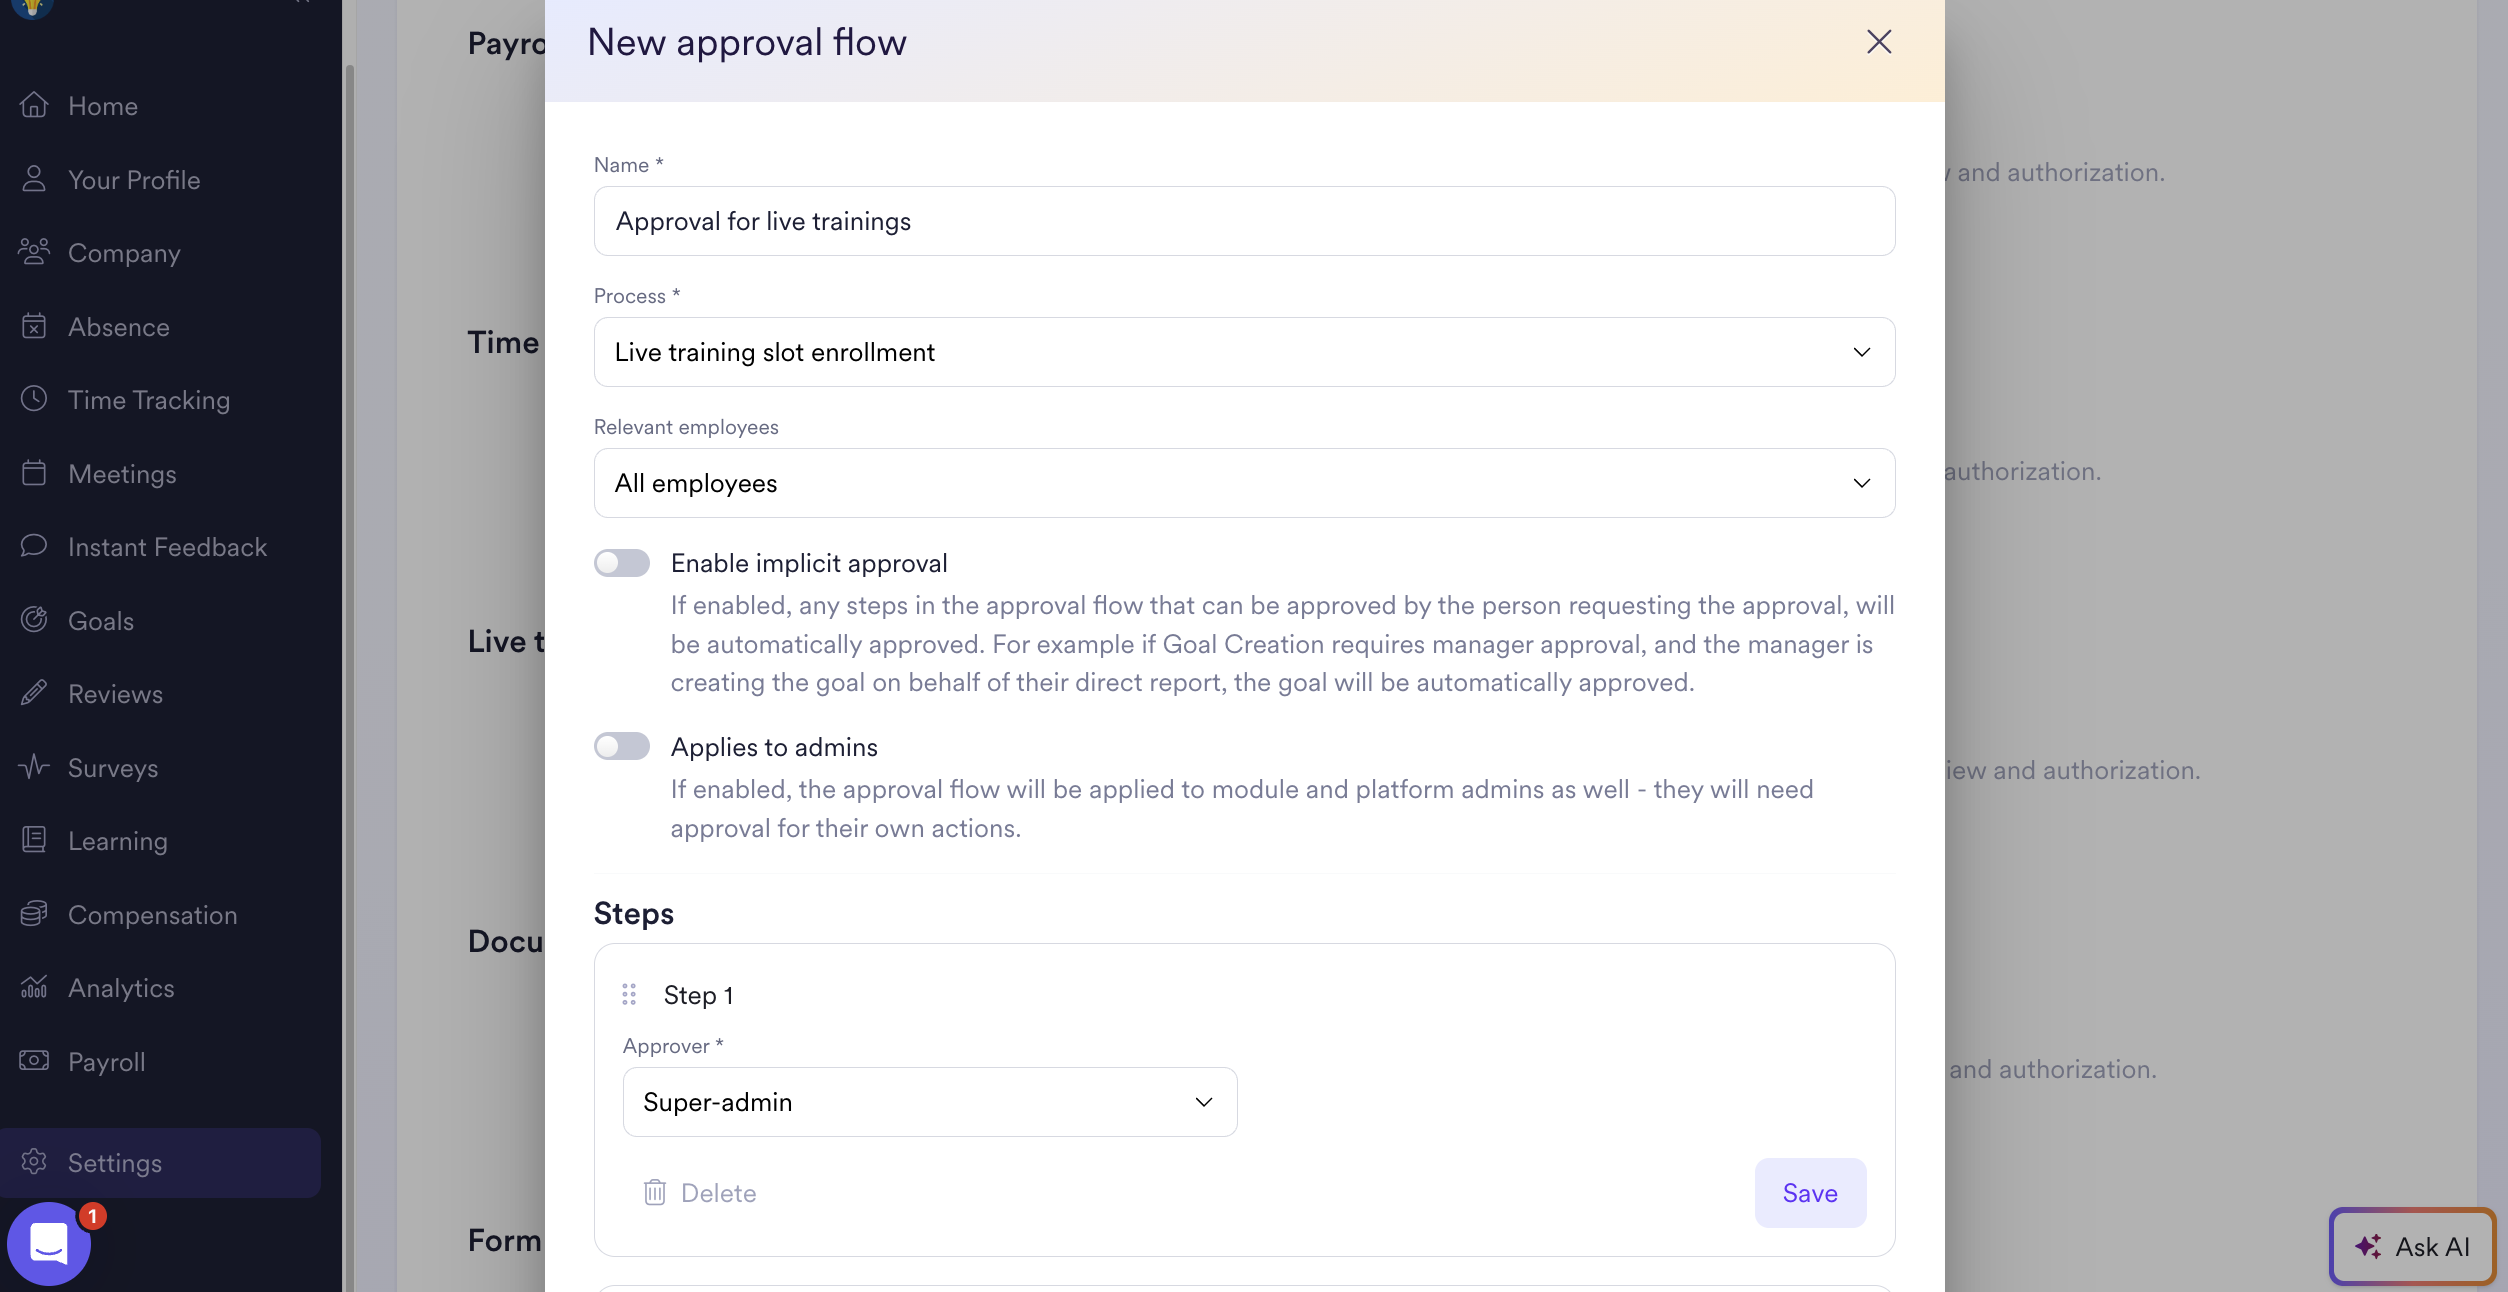Image resolution: width=2508 pixels, height=1292 pixels.
Task: Click the Ask AI button
Action: 2412,1246
